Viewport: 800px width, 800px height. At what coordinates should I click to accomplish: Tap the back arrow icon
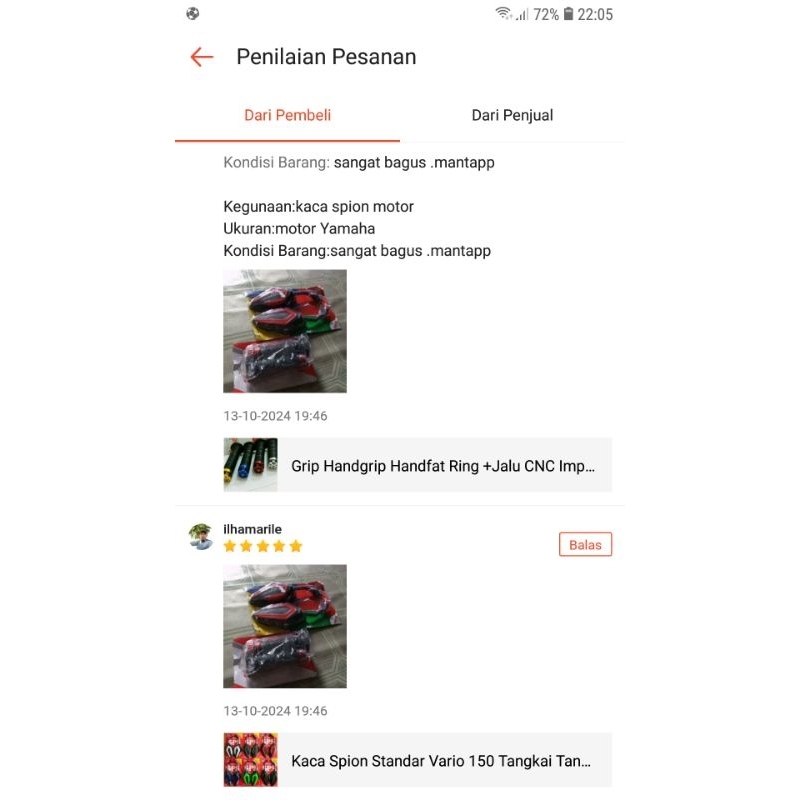coord(202,57)
